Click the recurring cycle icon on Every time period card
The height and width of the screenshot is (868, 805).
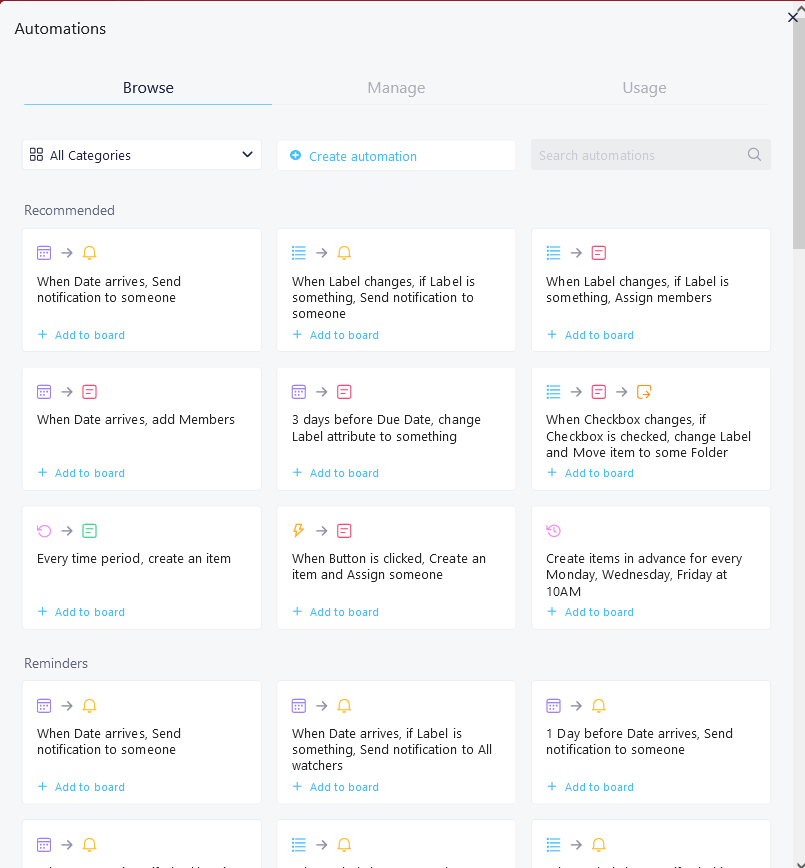tap(43, 530)
